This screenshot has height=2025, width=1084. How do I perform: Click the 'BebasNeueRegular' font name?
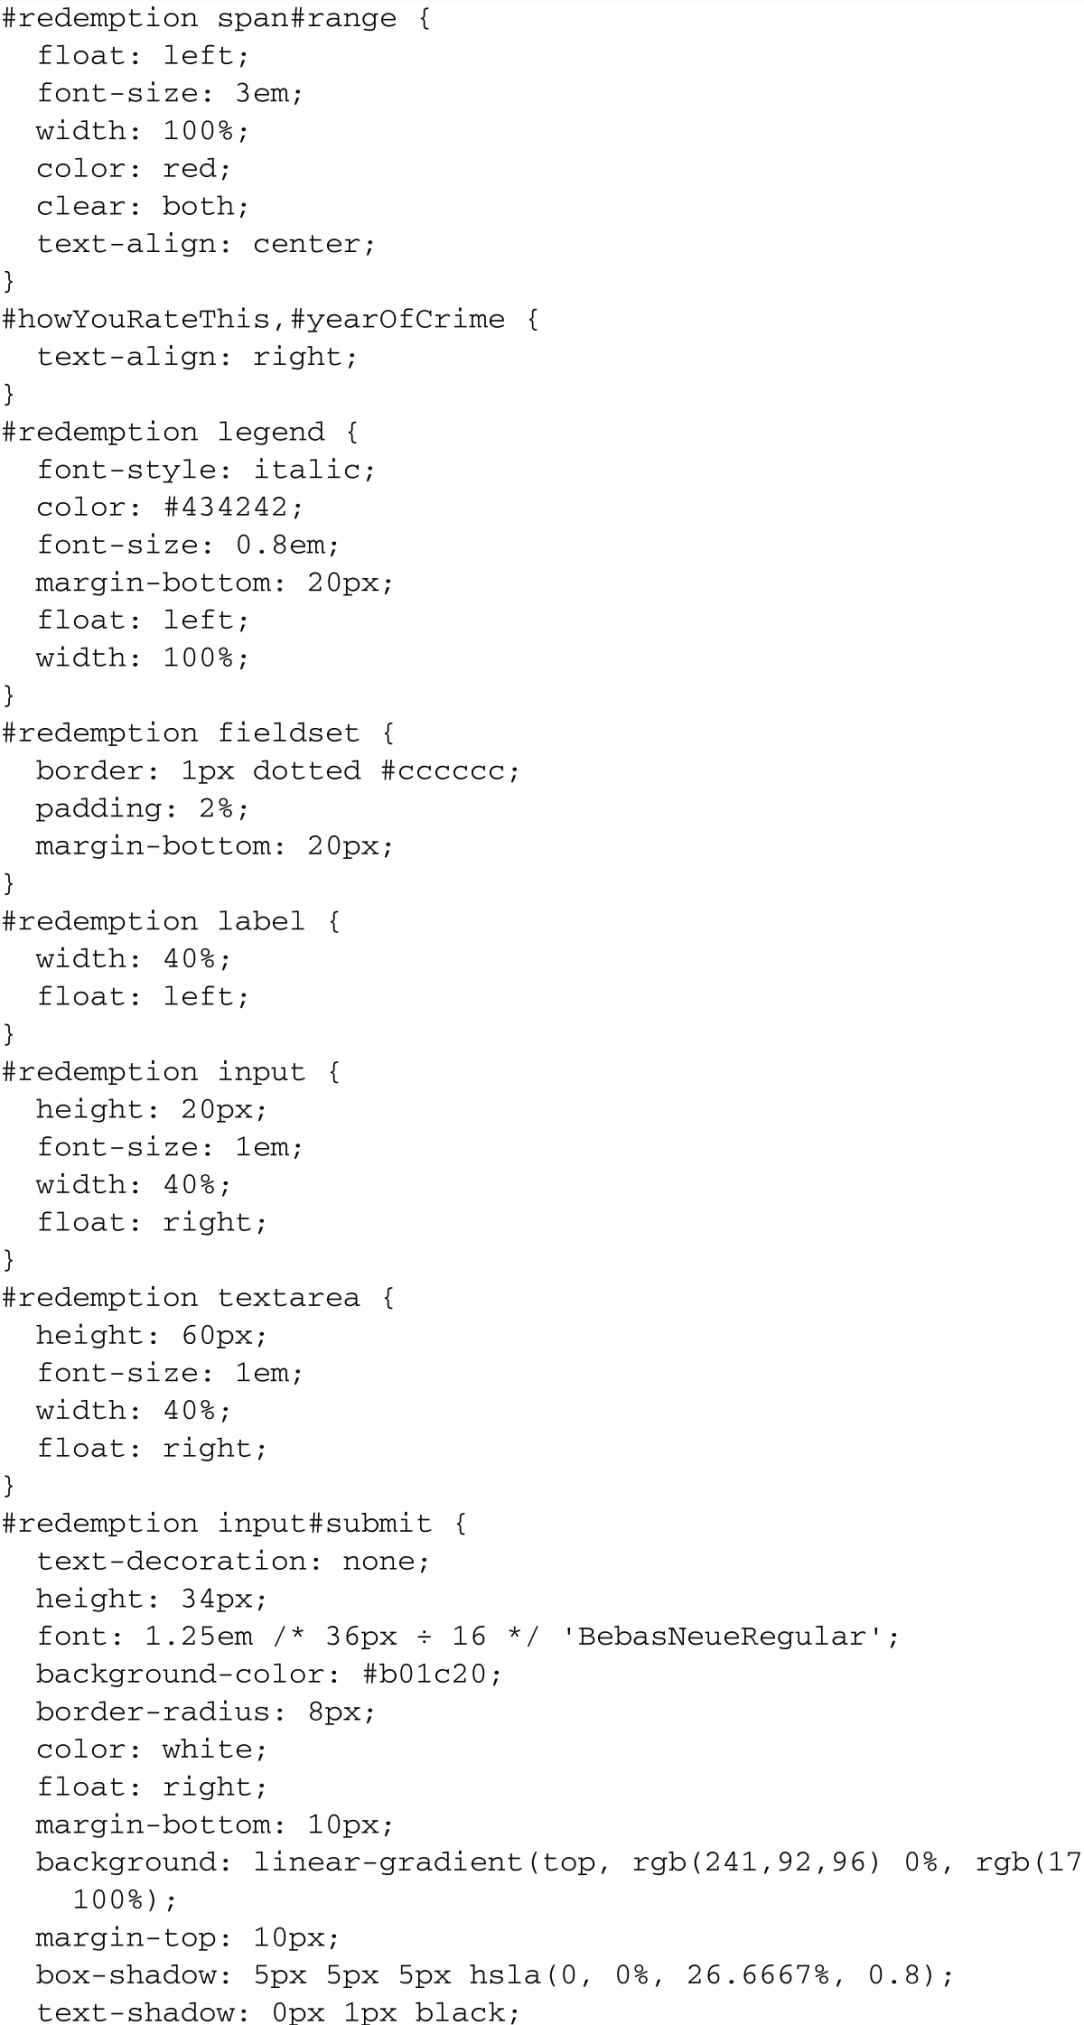730,1637
